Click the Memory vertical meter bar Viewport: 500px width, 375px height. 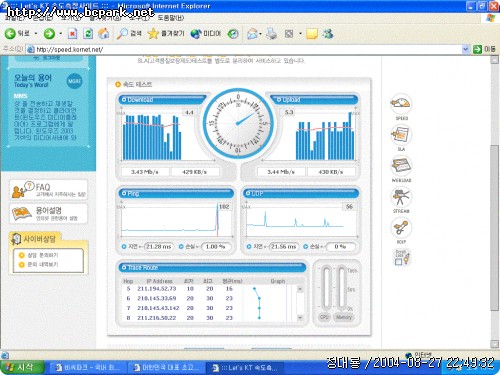pos(341,287)
